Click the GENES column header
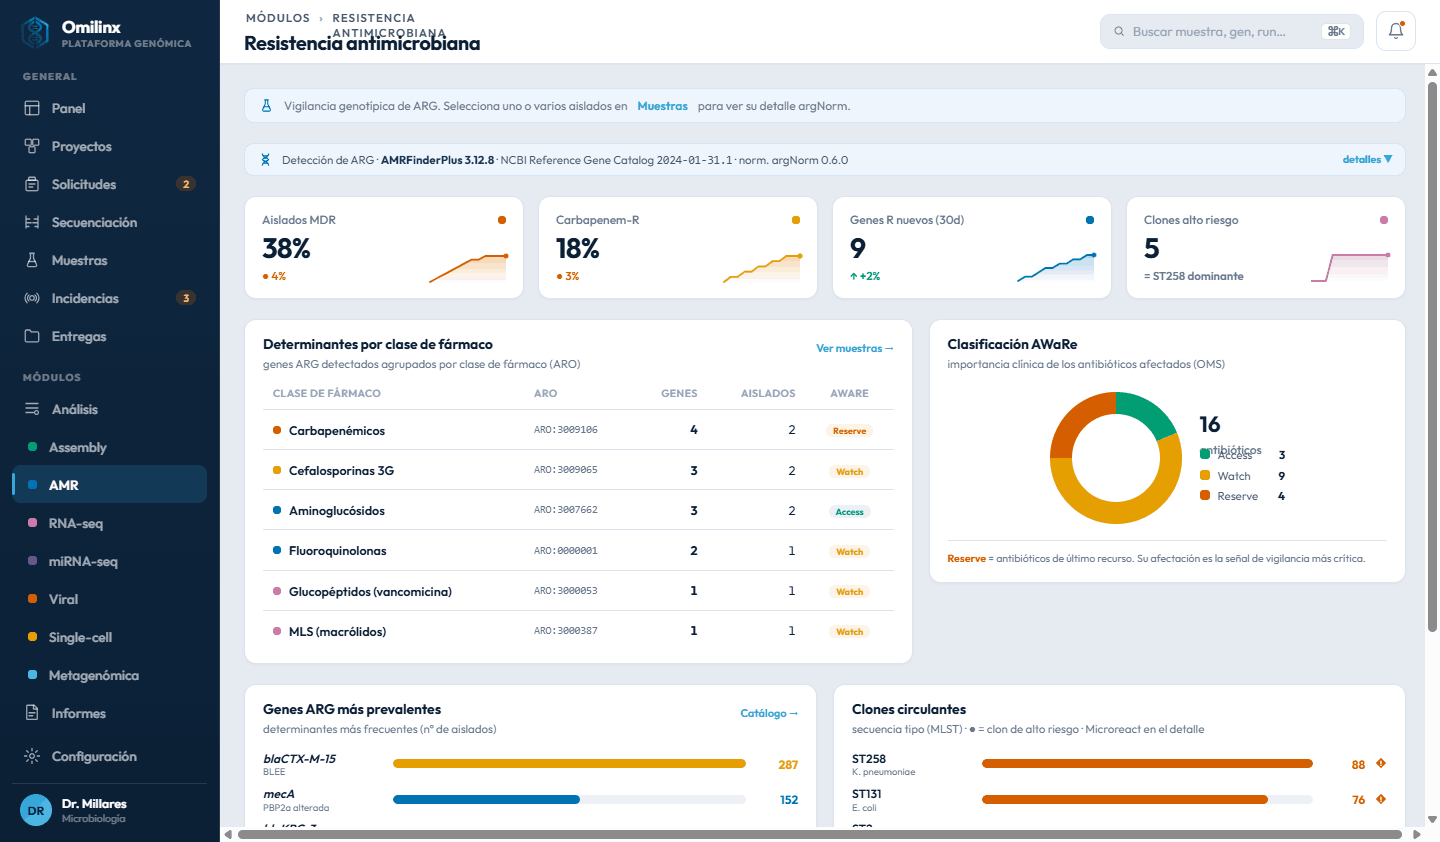The width and height of the screenshot is (1440, 842). (679, 393)
